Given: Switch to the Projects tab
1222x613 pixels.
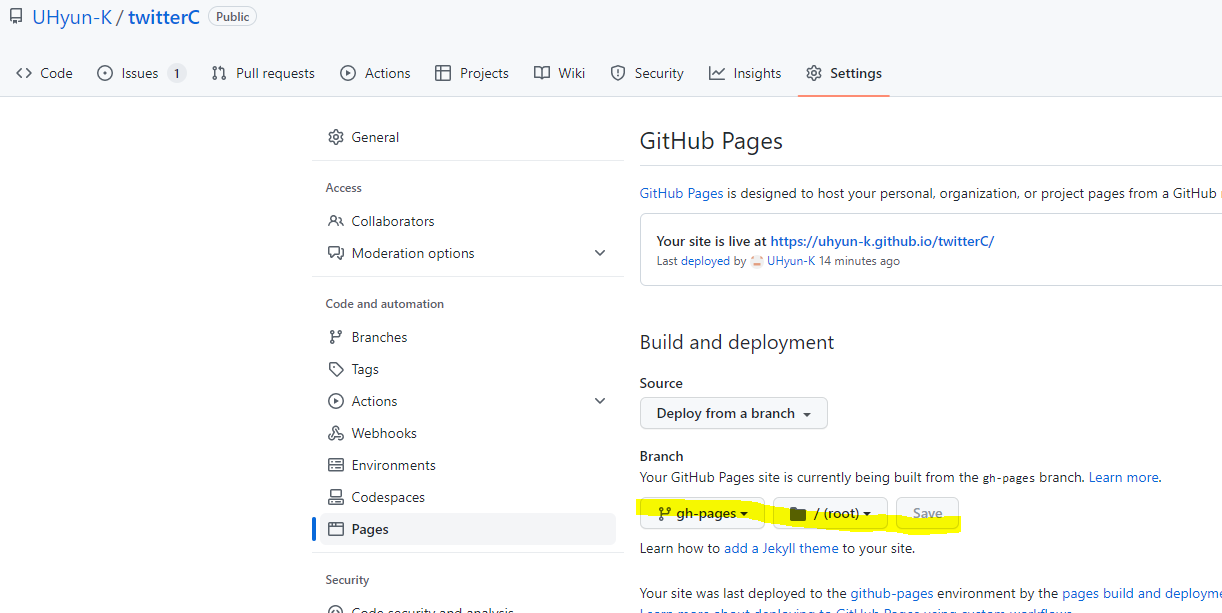Looking at the screenshot, I should pyautogui.click(x=472, y=73).
